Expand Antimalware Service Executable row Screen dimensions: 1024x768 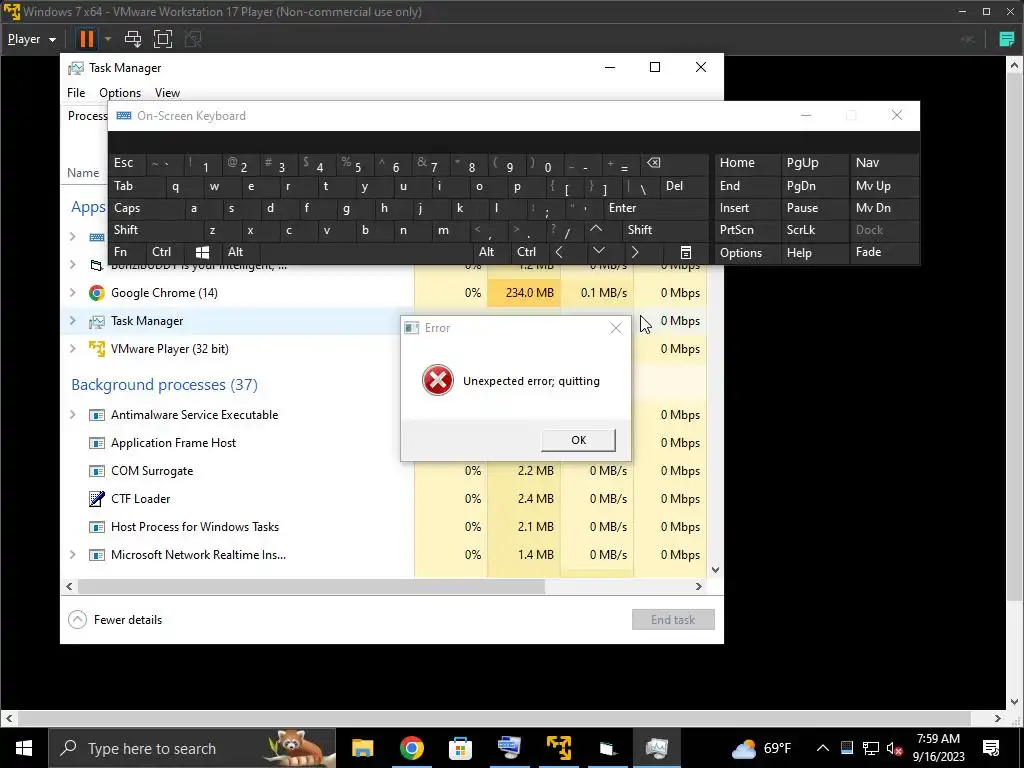coord(72,415)
